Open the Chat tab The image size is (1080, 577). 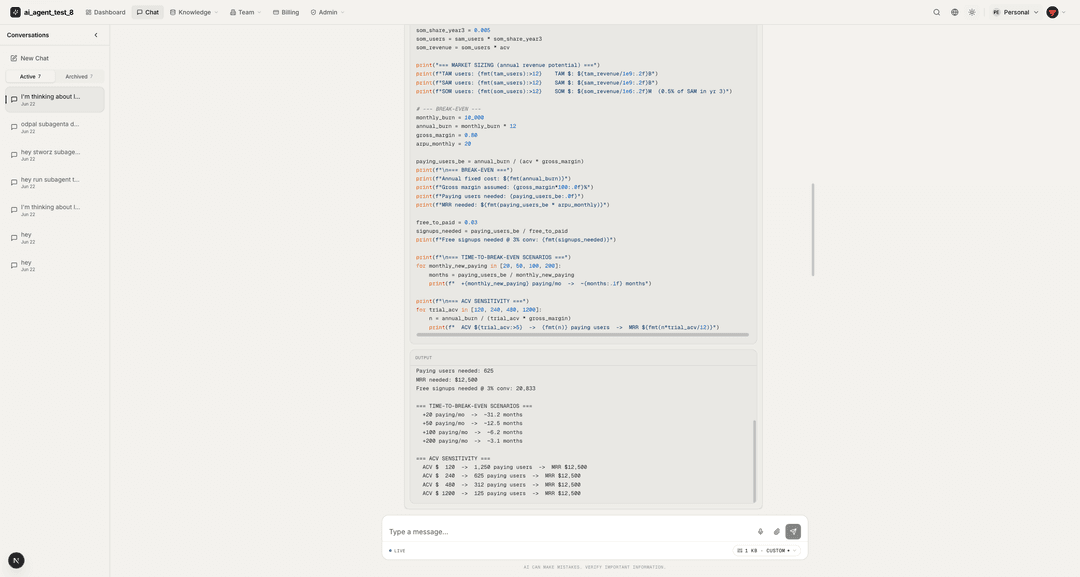[147, 12]
